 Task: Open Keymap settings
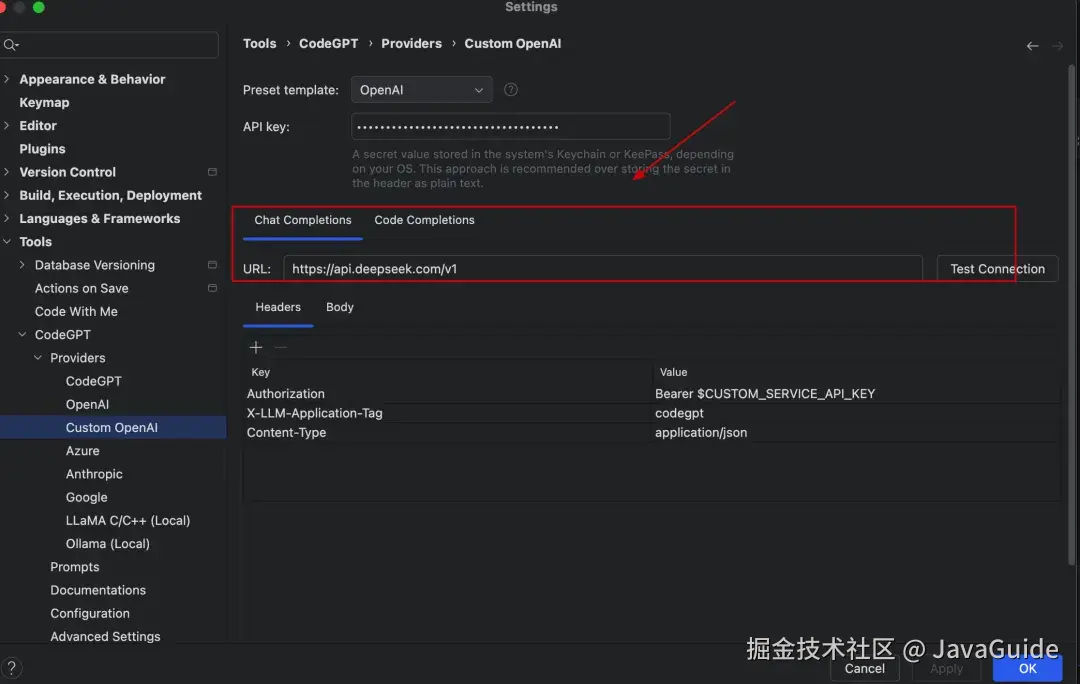[x=44, y=103]
